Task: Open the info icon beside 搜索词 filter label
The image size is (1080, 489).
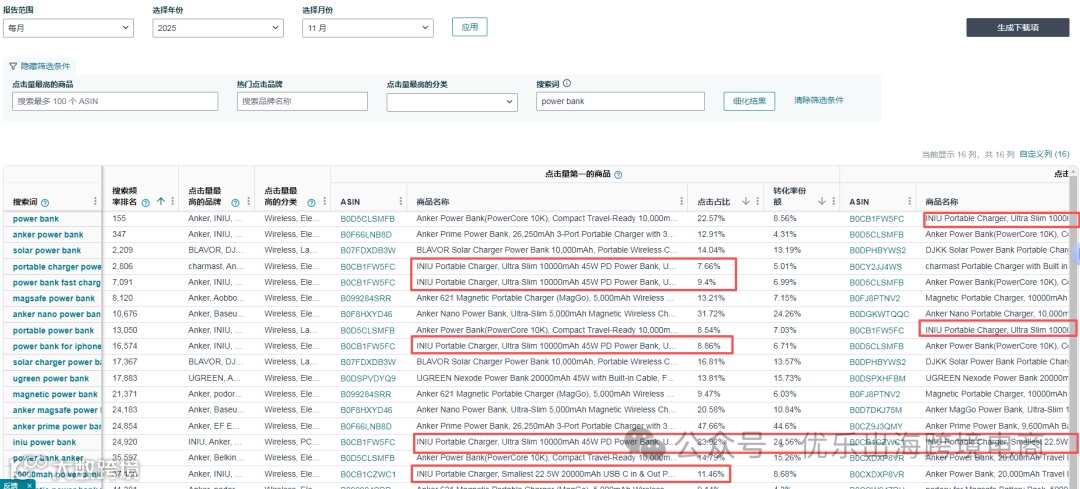Action: [x=567, y=83]
